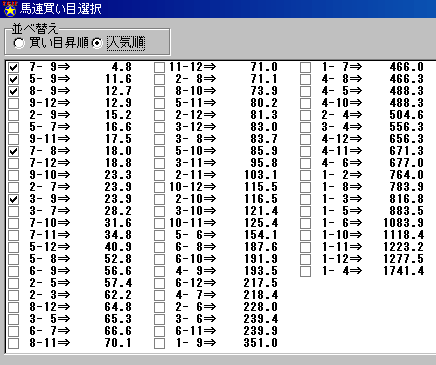436x365 pixels.
Task: Check the 7-12 bet checkbox
Action: [13, 163]
